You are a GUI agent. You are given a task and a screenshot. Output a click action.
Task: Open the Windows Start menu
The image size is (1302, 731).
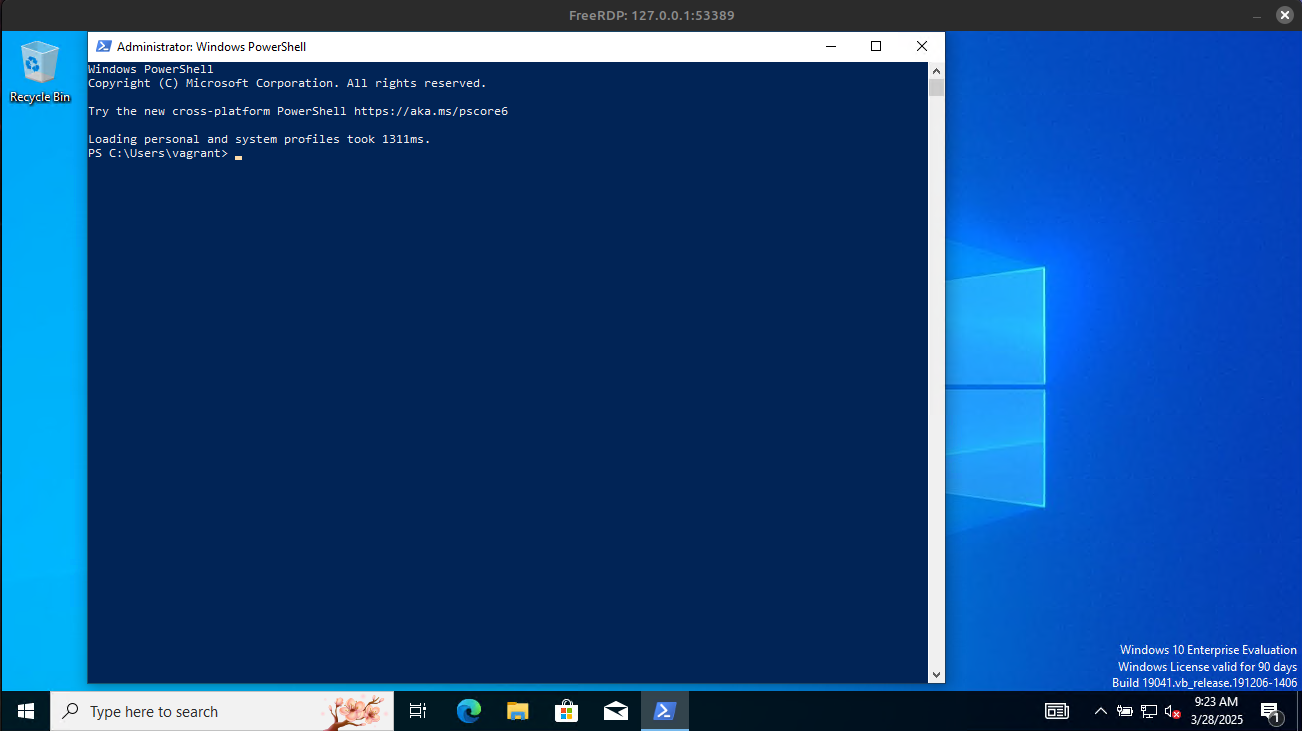(x=26, y=711)
